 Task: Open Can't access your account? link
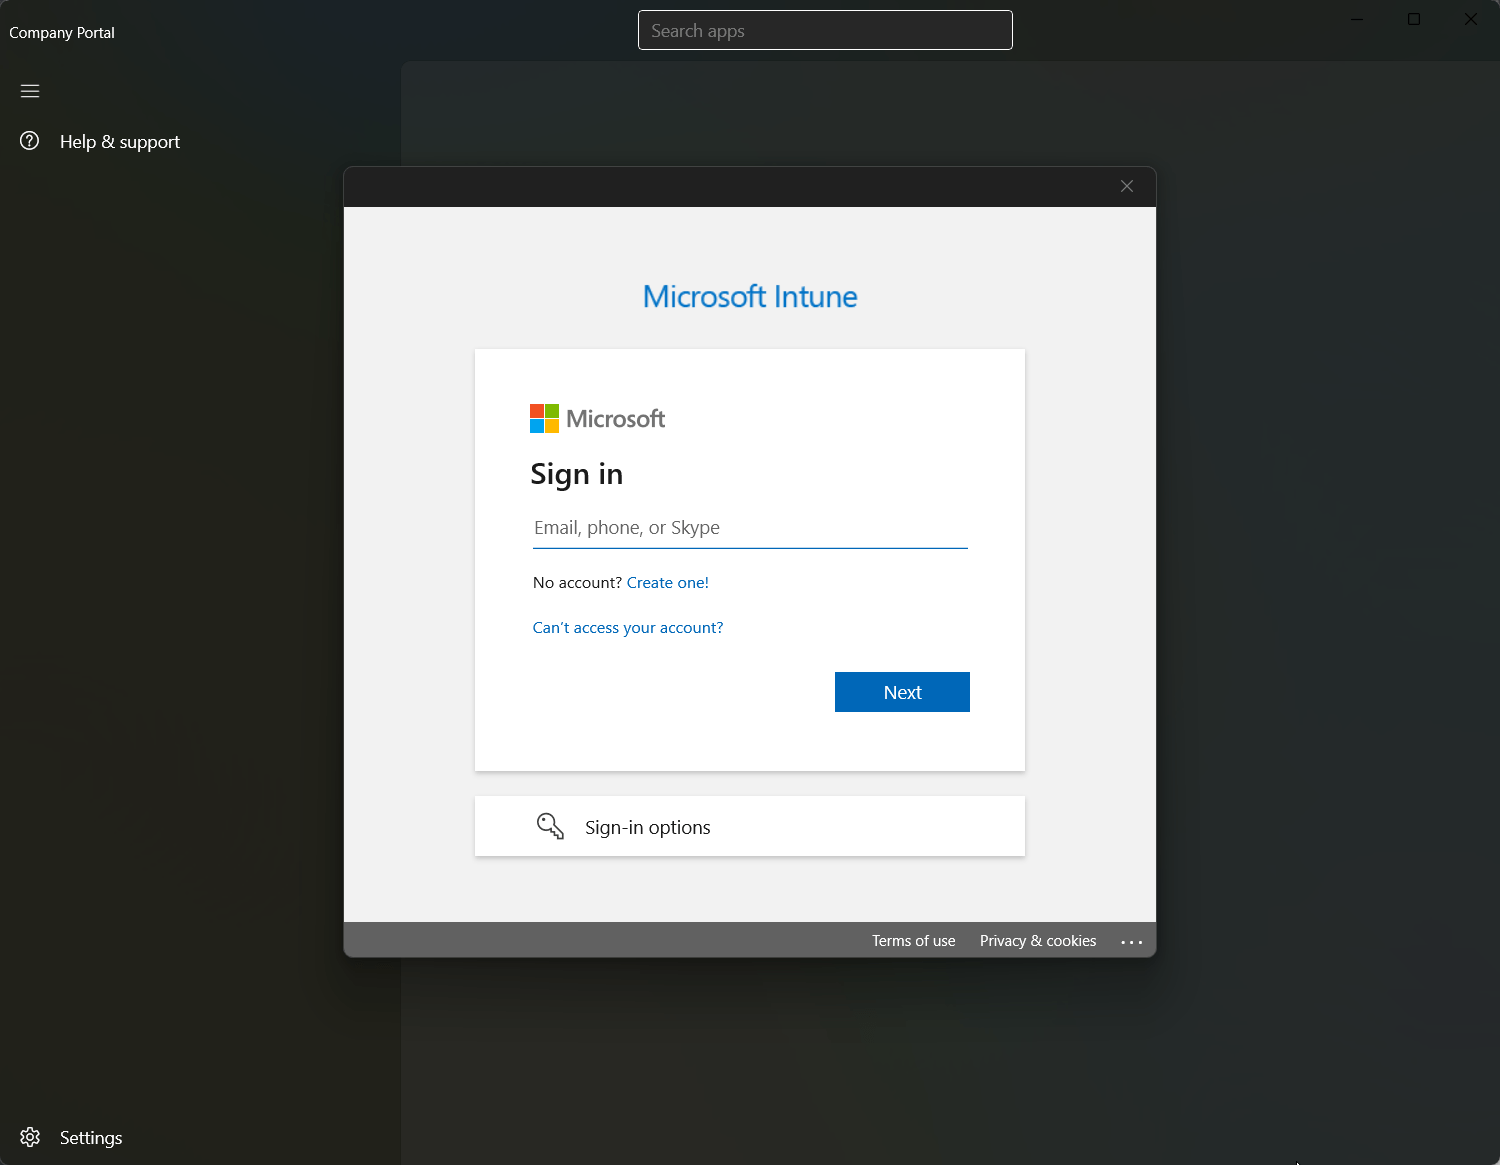[628, 628]
